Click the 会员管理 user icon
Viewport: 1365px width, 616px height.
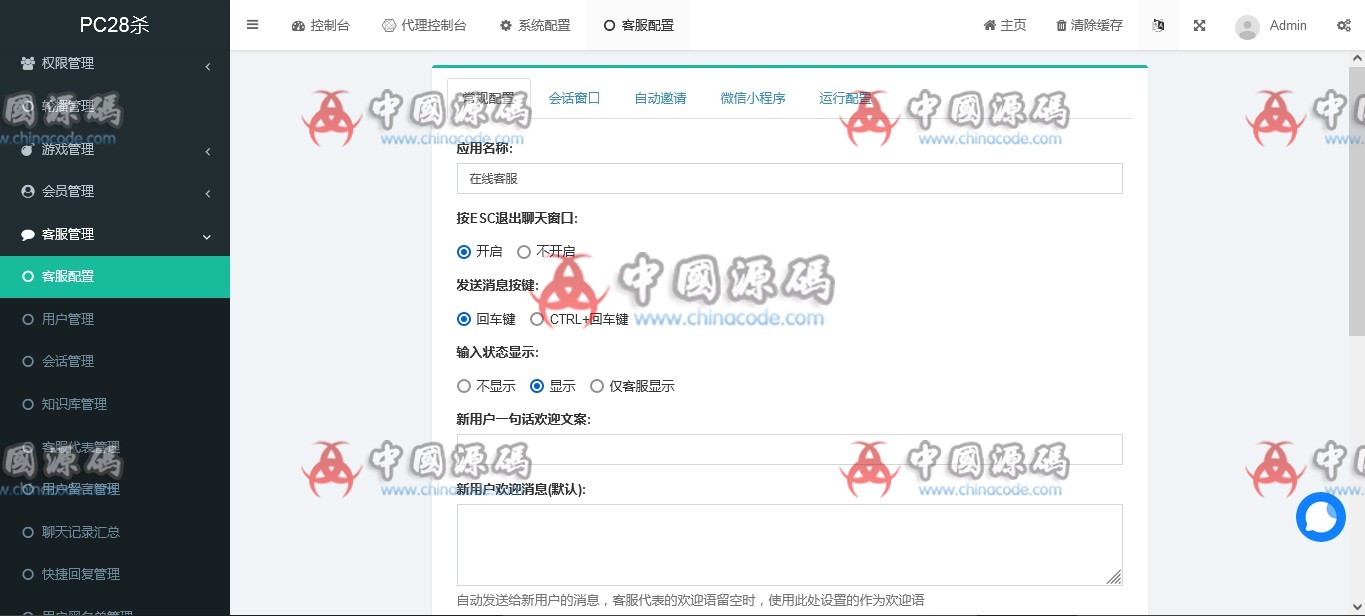tap(28, 191)
